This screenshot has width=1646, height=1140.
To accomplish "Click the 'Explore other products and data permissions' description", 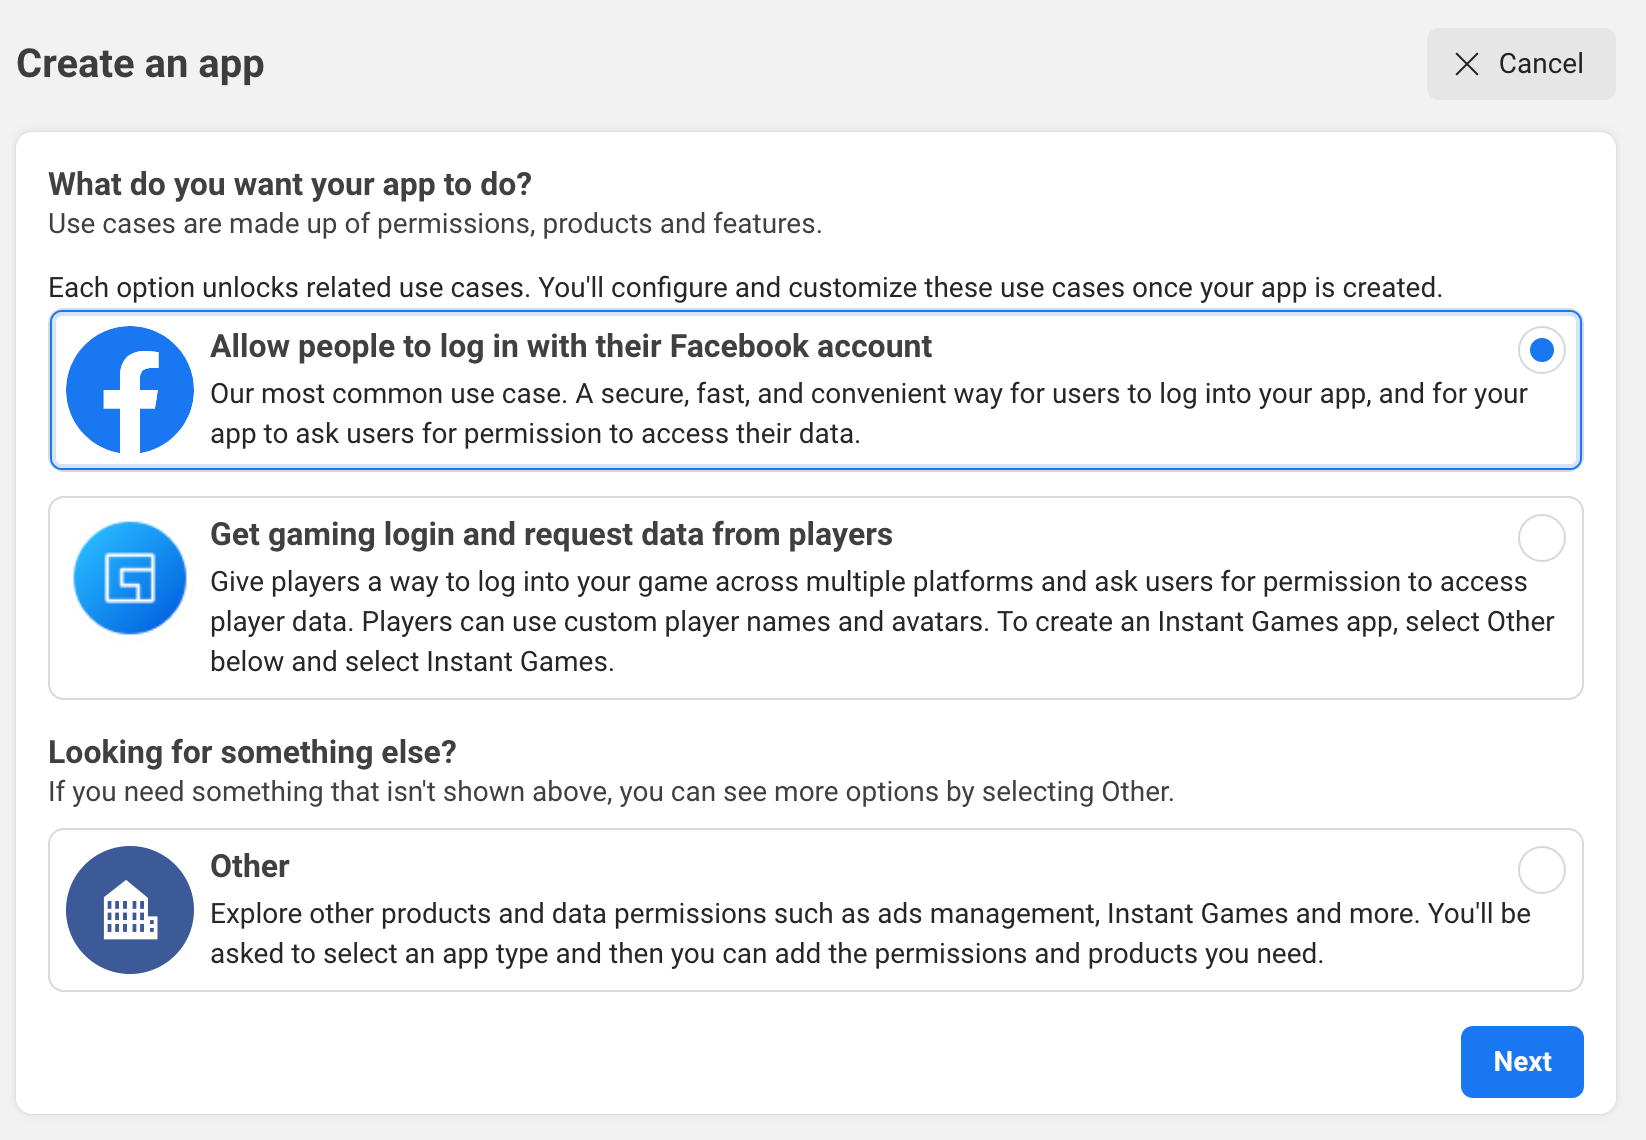I will 870,934.
